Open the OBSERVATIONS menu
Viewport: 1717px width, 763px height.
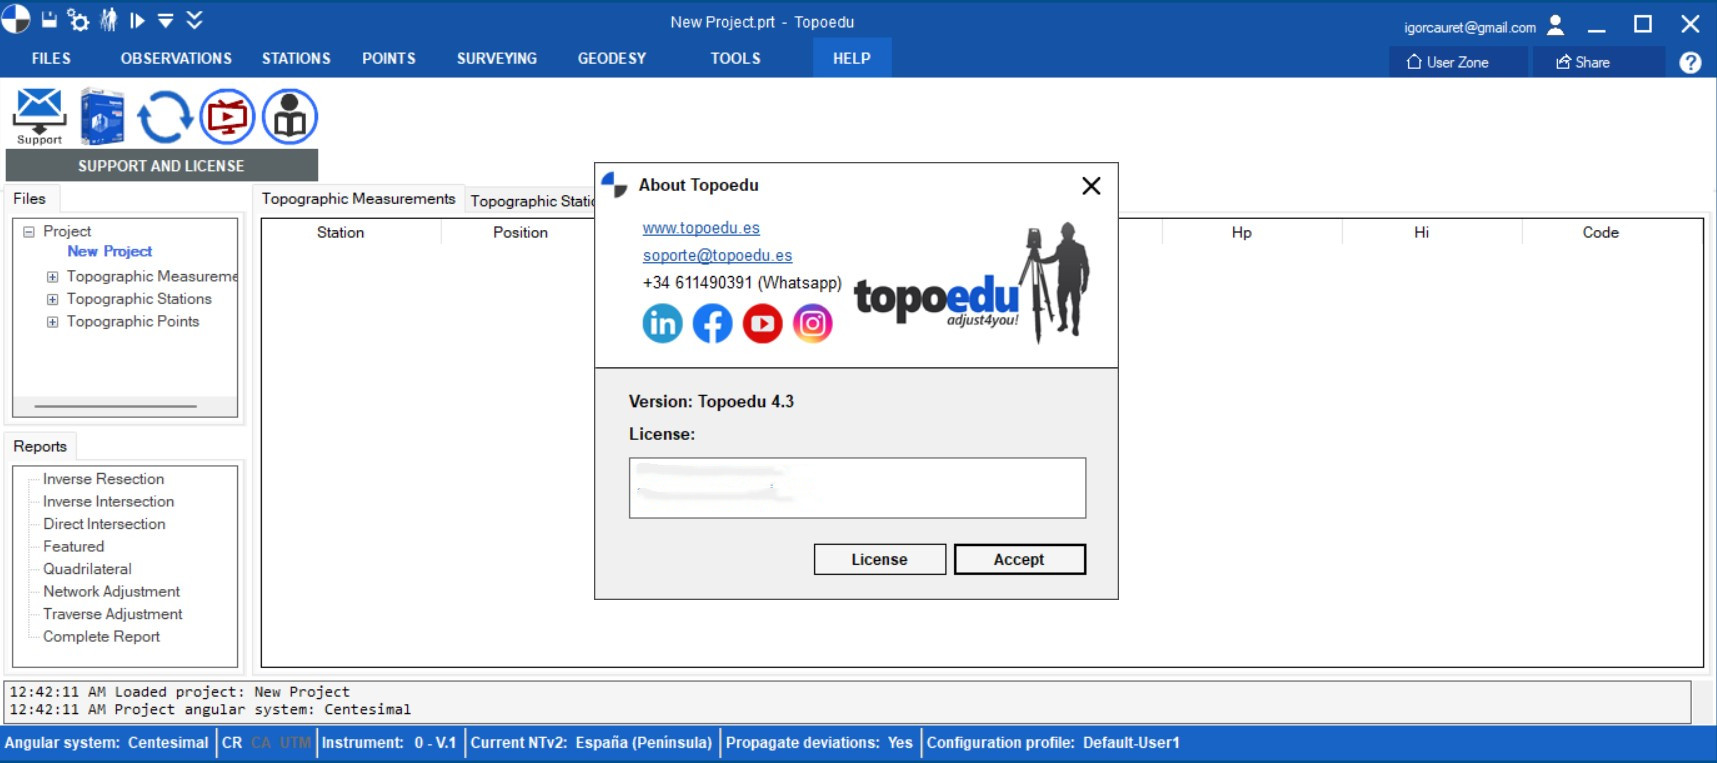point(176,59)
